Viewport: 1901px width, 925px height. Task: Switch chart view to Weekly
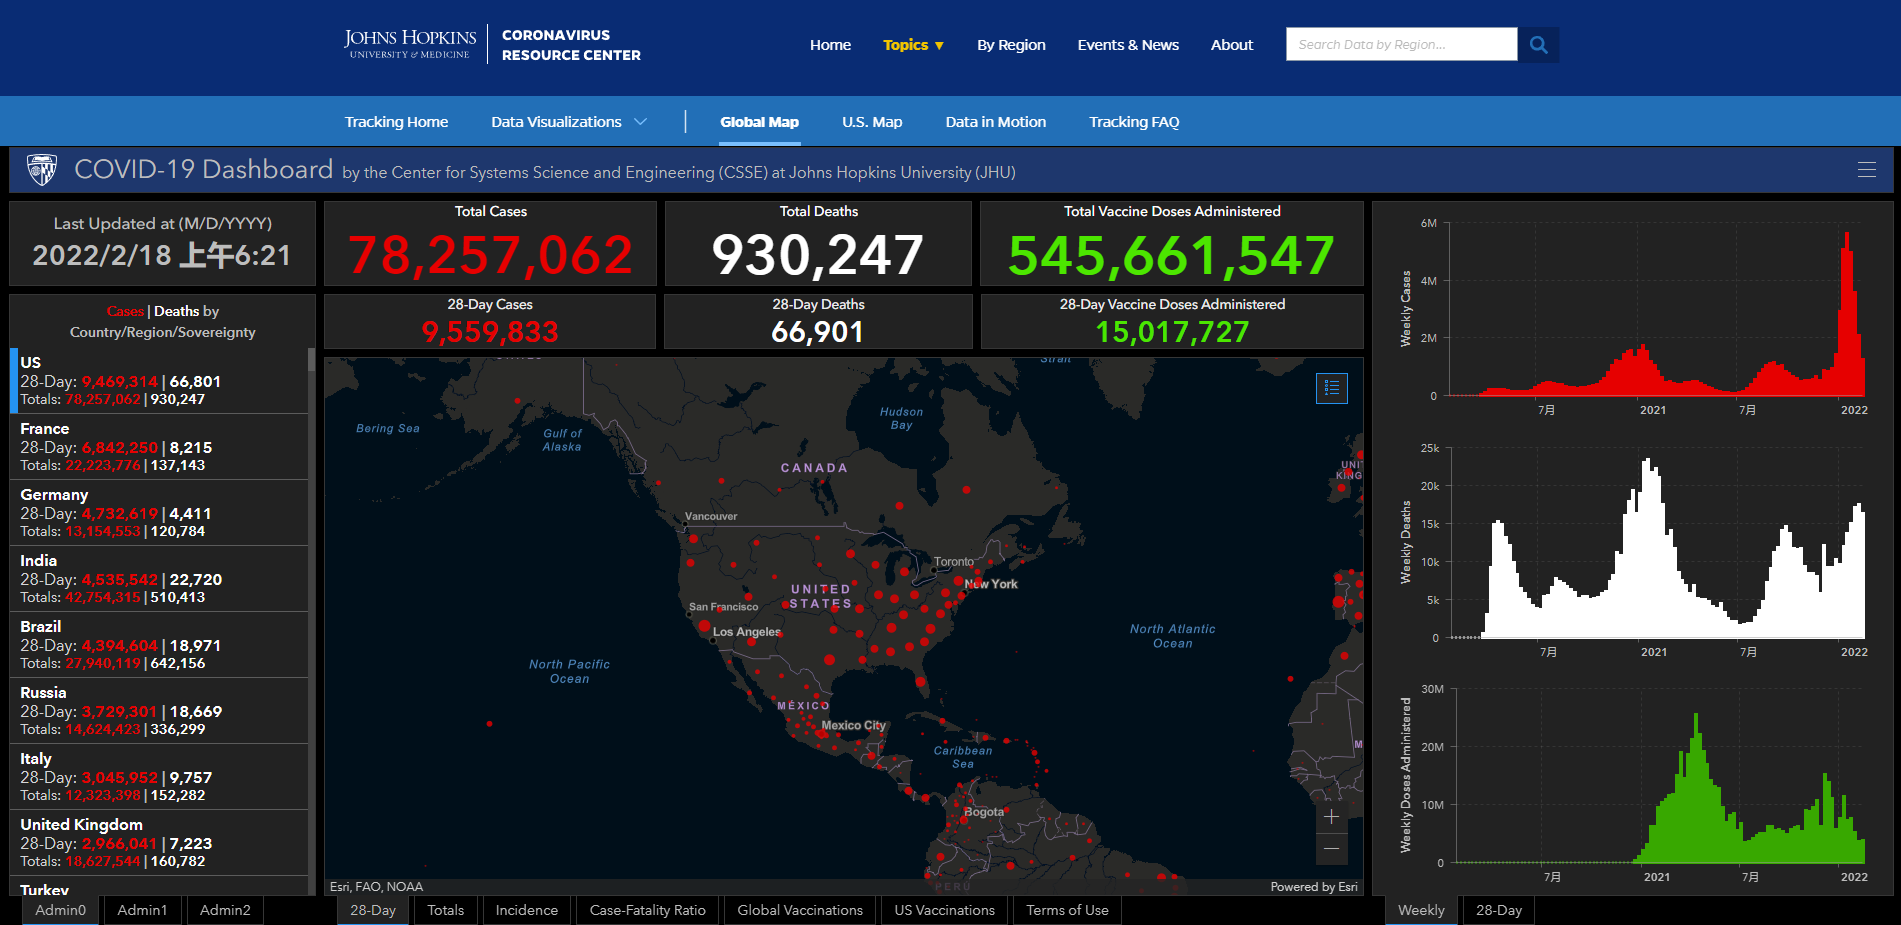[x=1420, y=910]
